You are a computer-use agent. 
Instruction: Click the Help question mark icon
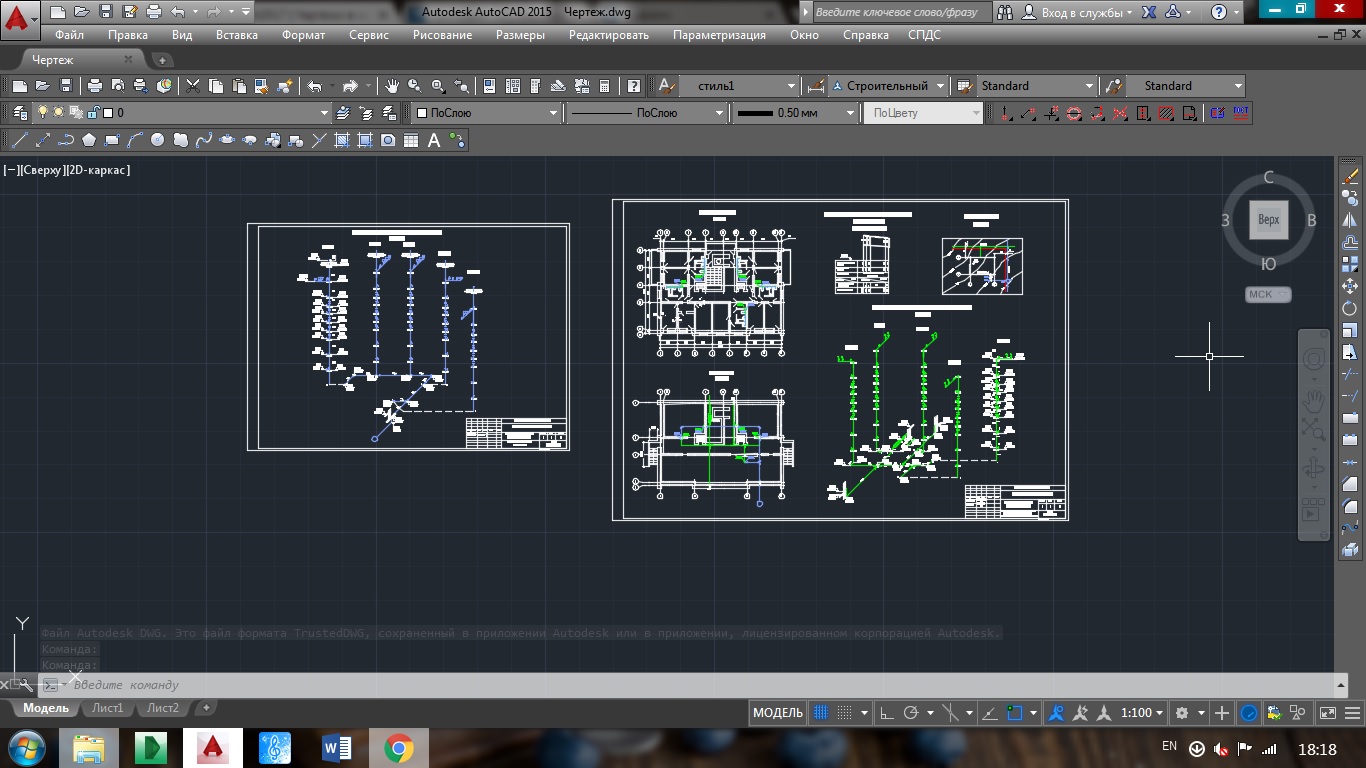633,86
